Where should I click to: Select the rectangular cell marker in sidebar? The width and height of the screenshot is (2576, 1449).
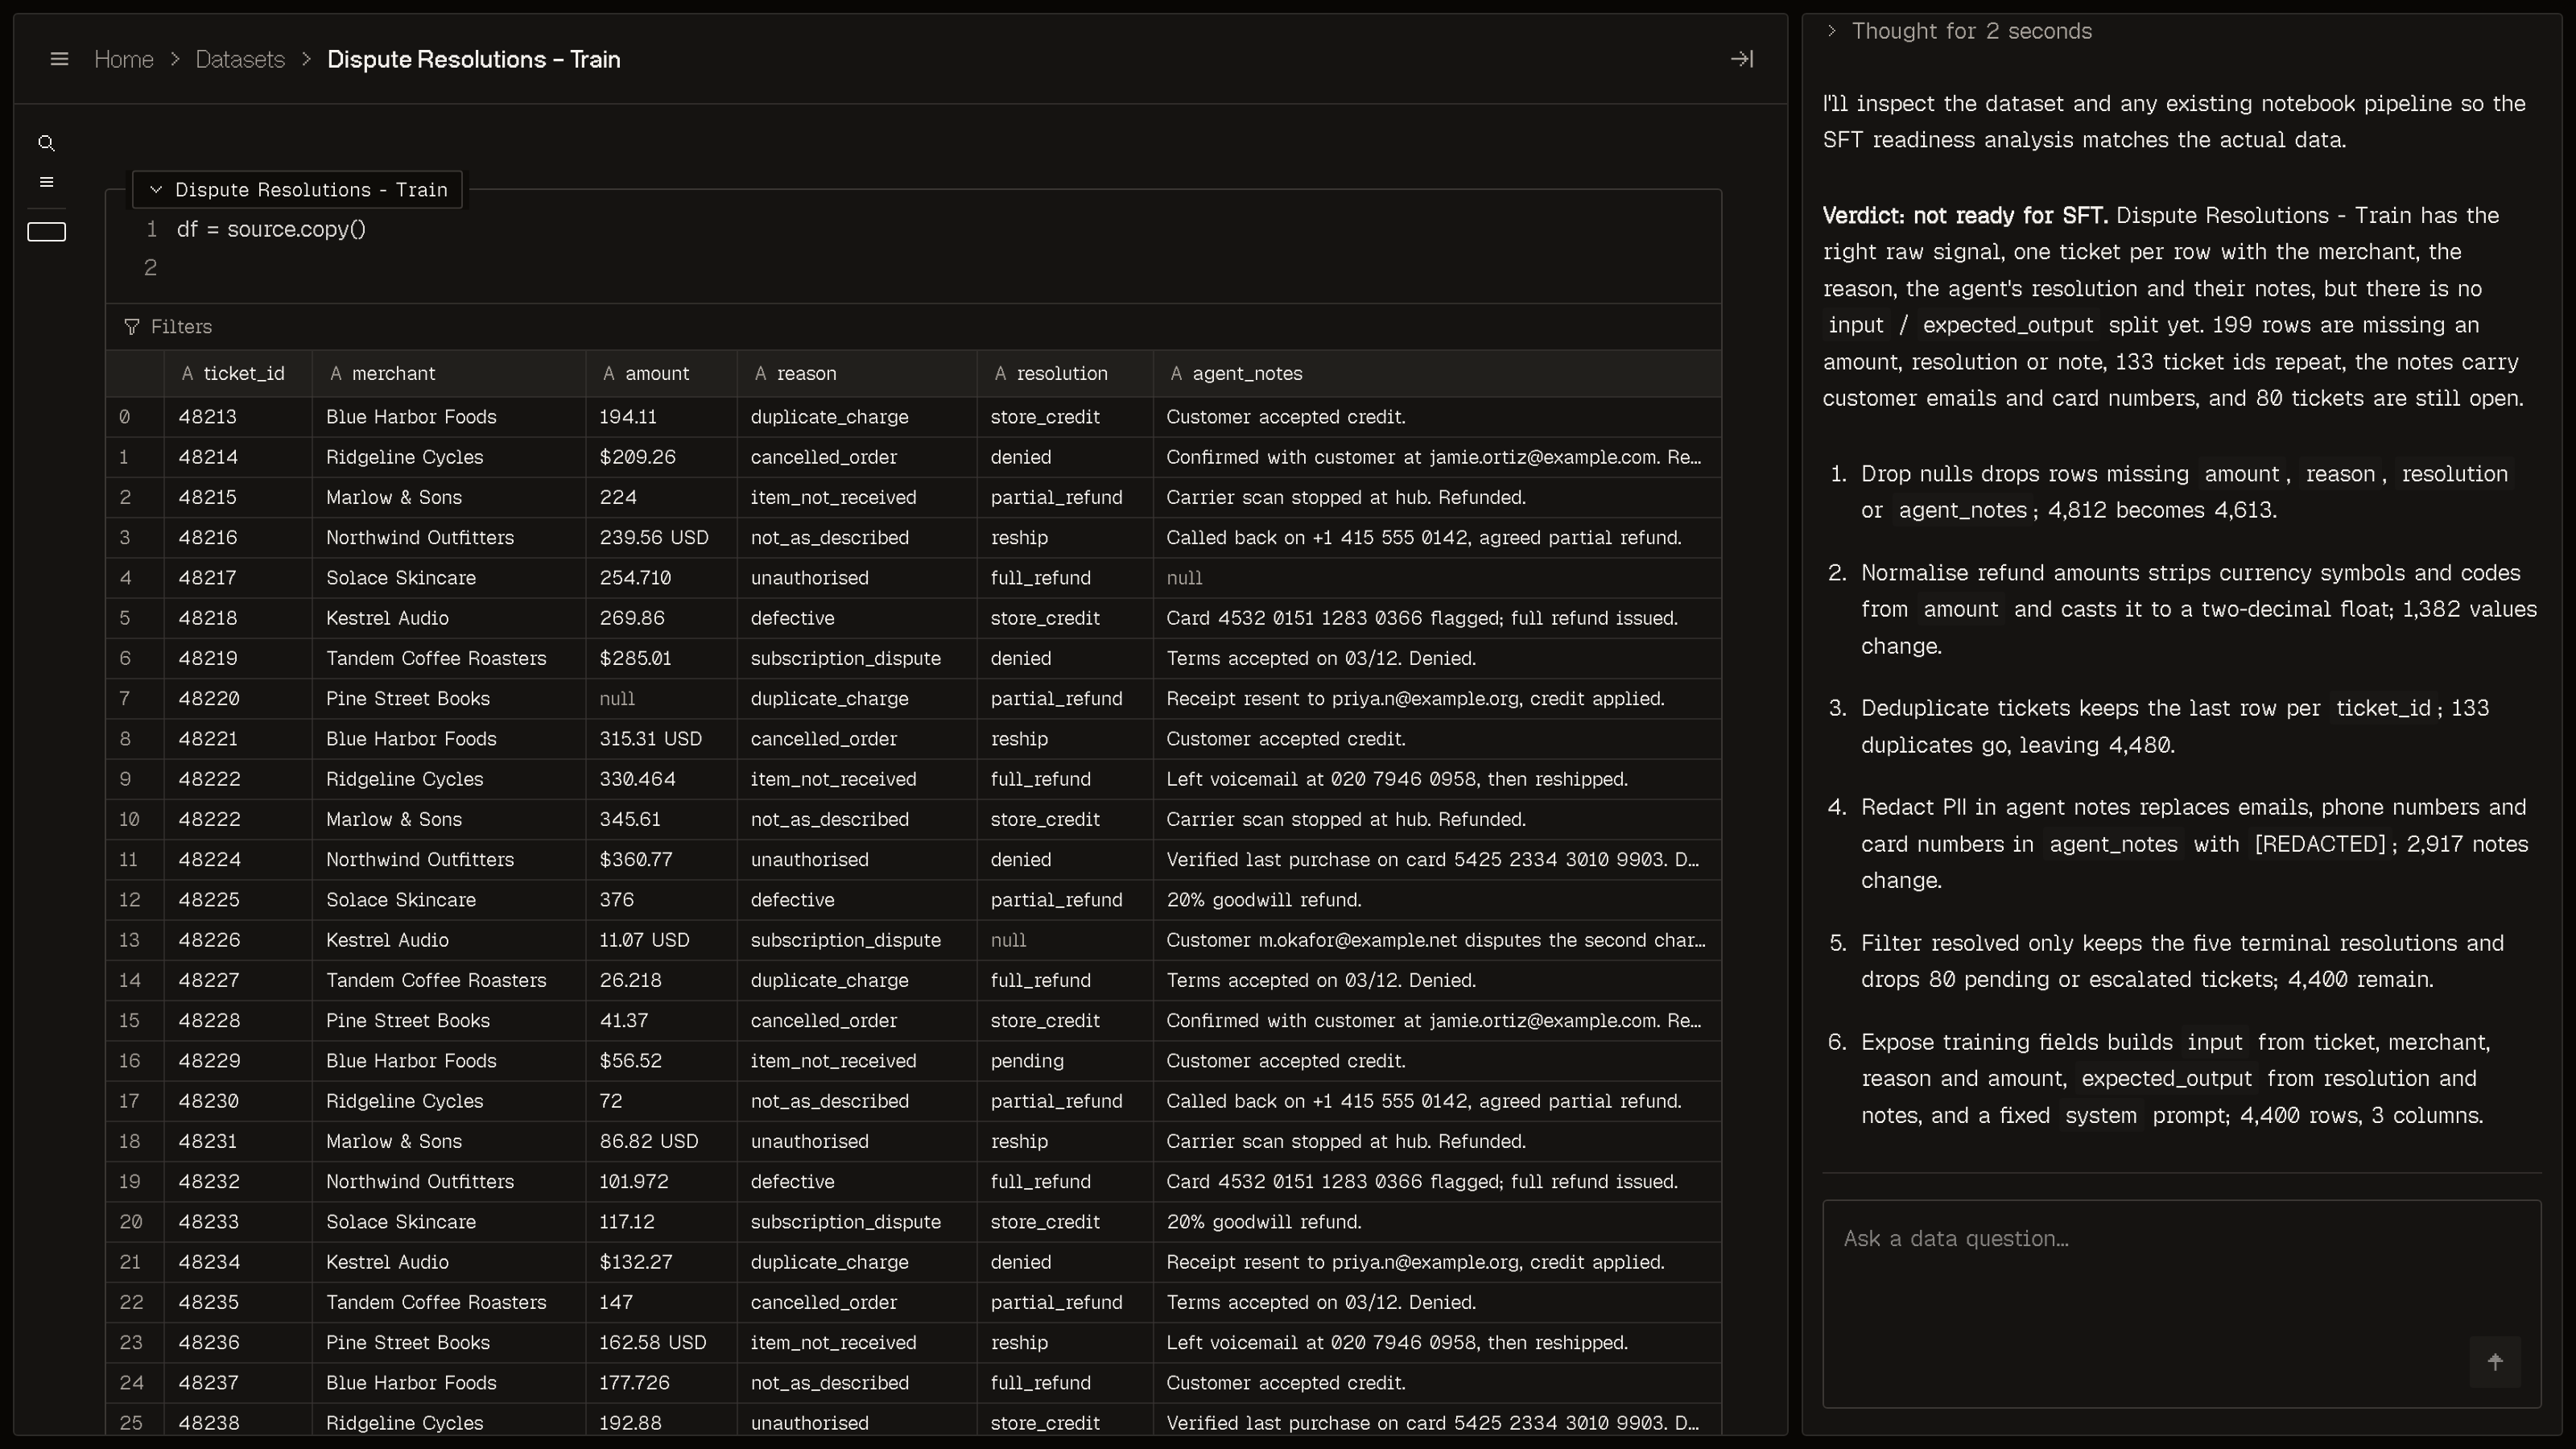click(46, 232)
